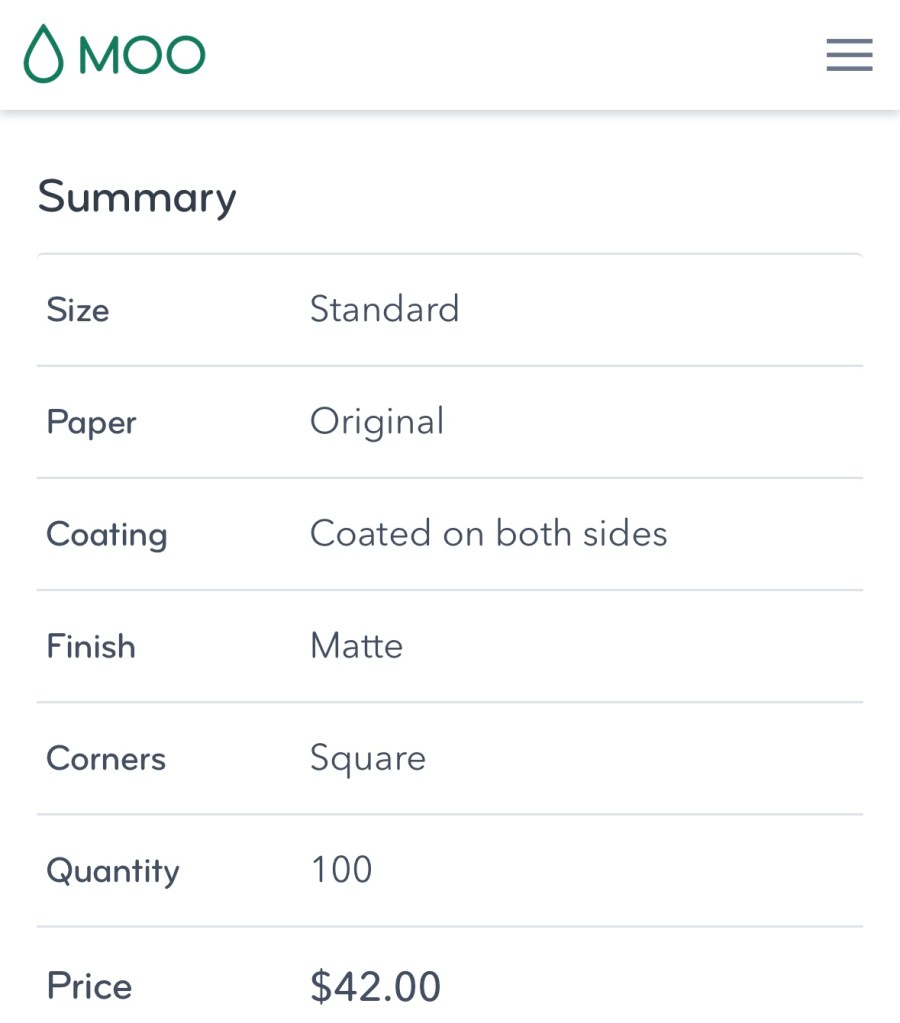The width and height of the screenshot is (900, 1023).
Task: Select the Size row label
Action: (78, 310)
